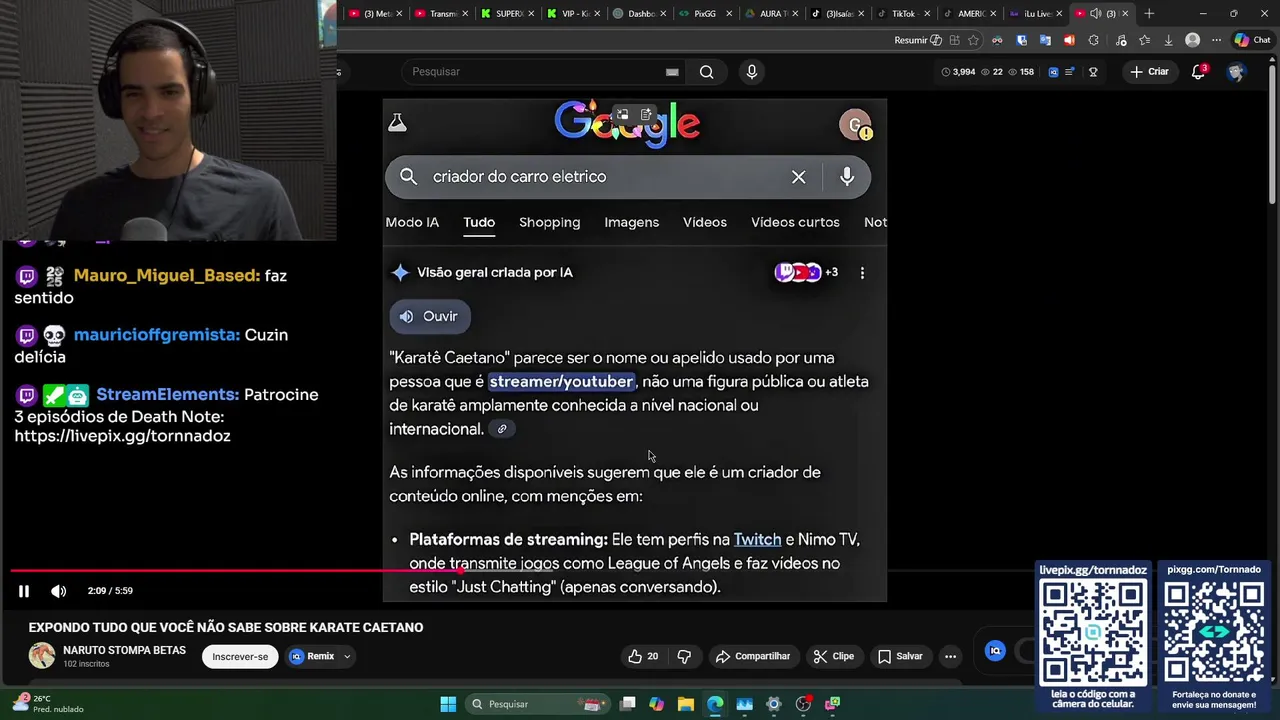Mute the video using the speaker icon
The width and height of the screenshot is (1280, 720).
[59, 591]
